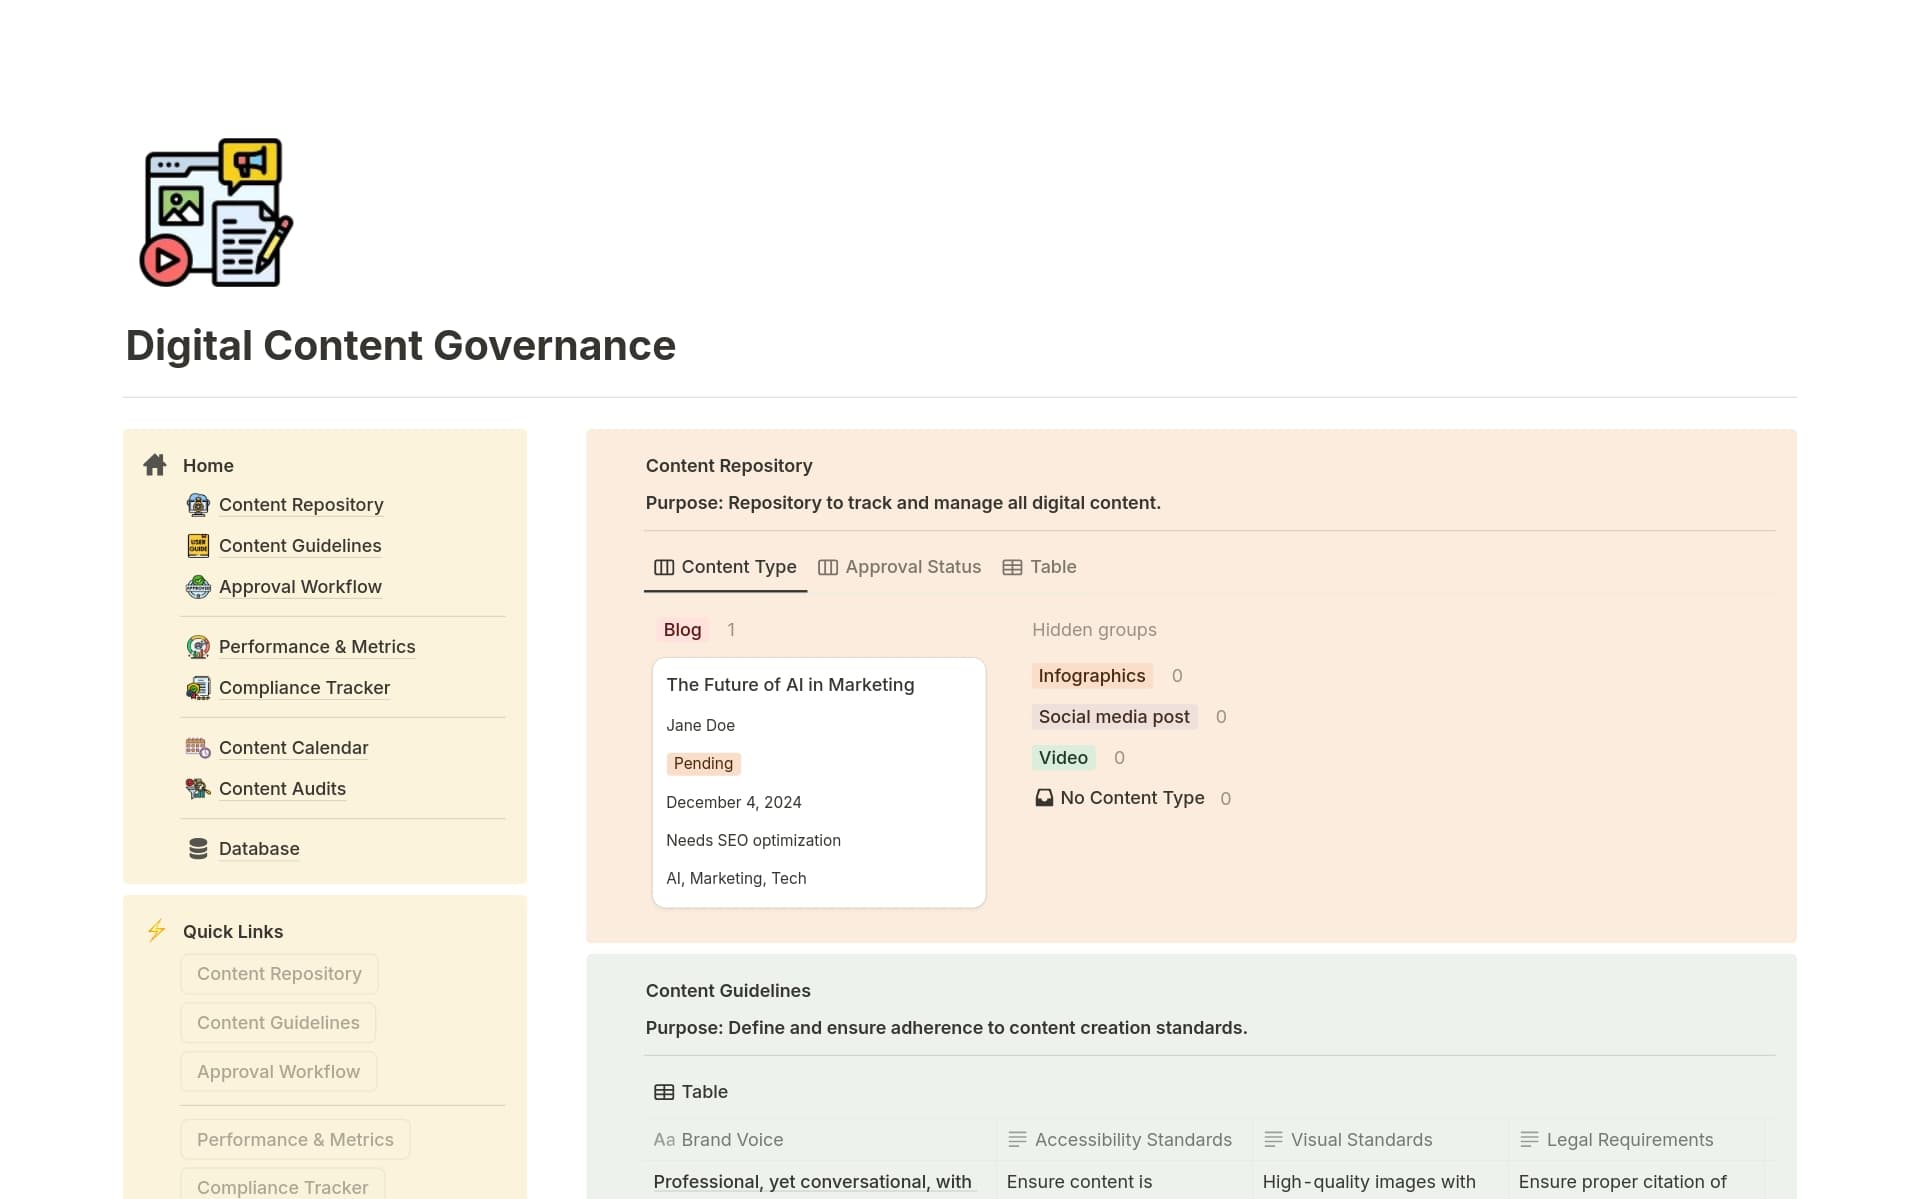Click the Approval Workflow globe icon
Viewport: 1920px width, 1199px height.
tap(198, 587)
